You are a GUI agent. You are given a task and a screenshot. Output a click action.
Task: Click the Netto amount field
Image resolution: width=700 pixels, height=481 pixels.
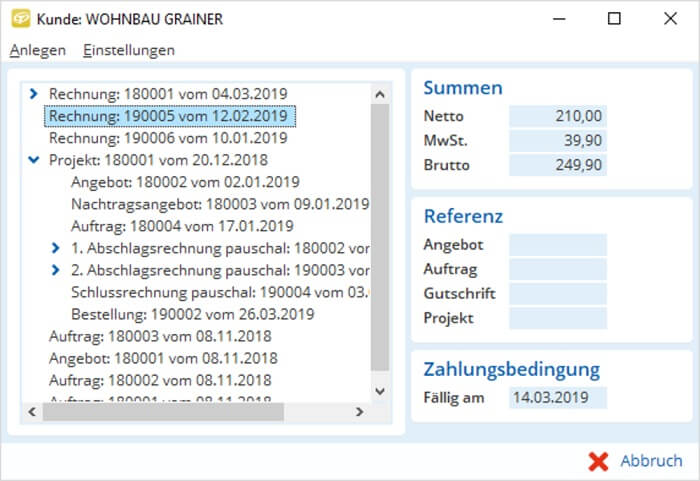[557, 116]
